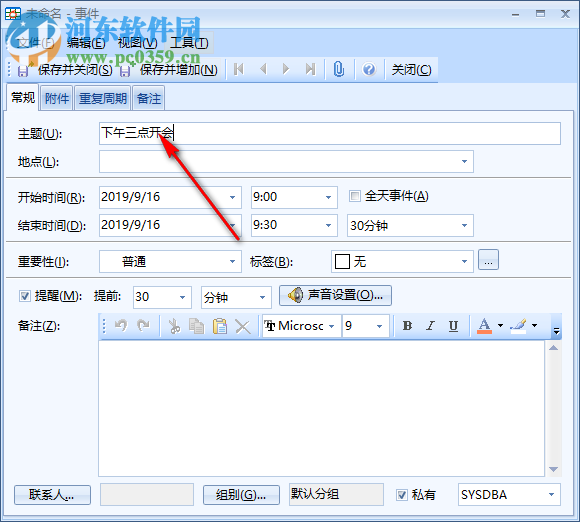Undo in the notes toolbar

point(121,326)
